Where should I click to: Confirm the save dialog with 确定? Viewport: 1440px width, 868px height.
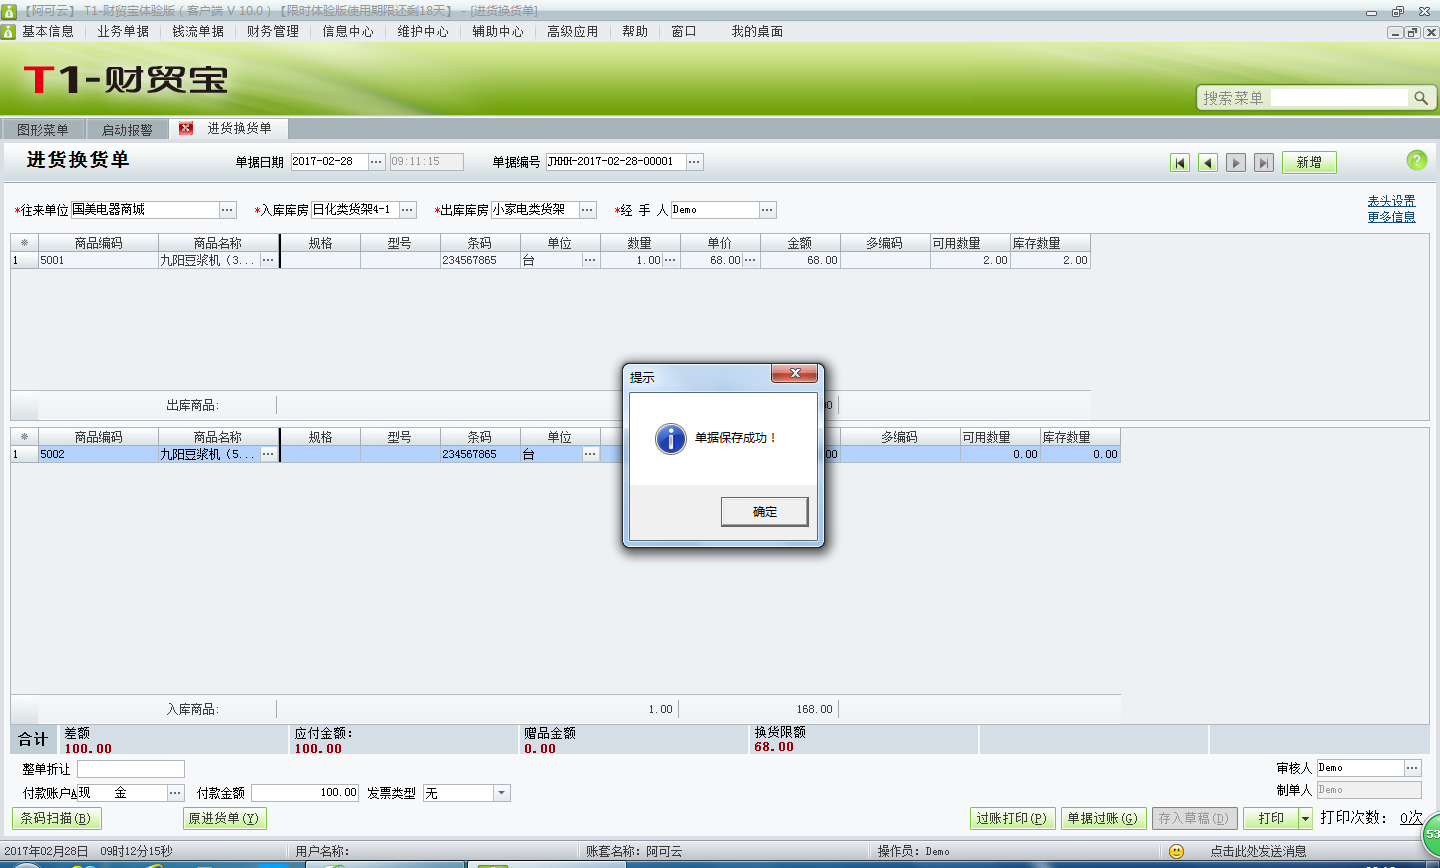[x=764, y=511]
